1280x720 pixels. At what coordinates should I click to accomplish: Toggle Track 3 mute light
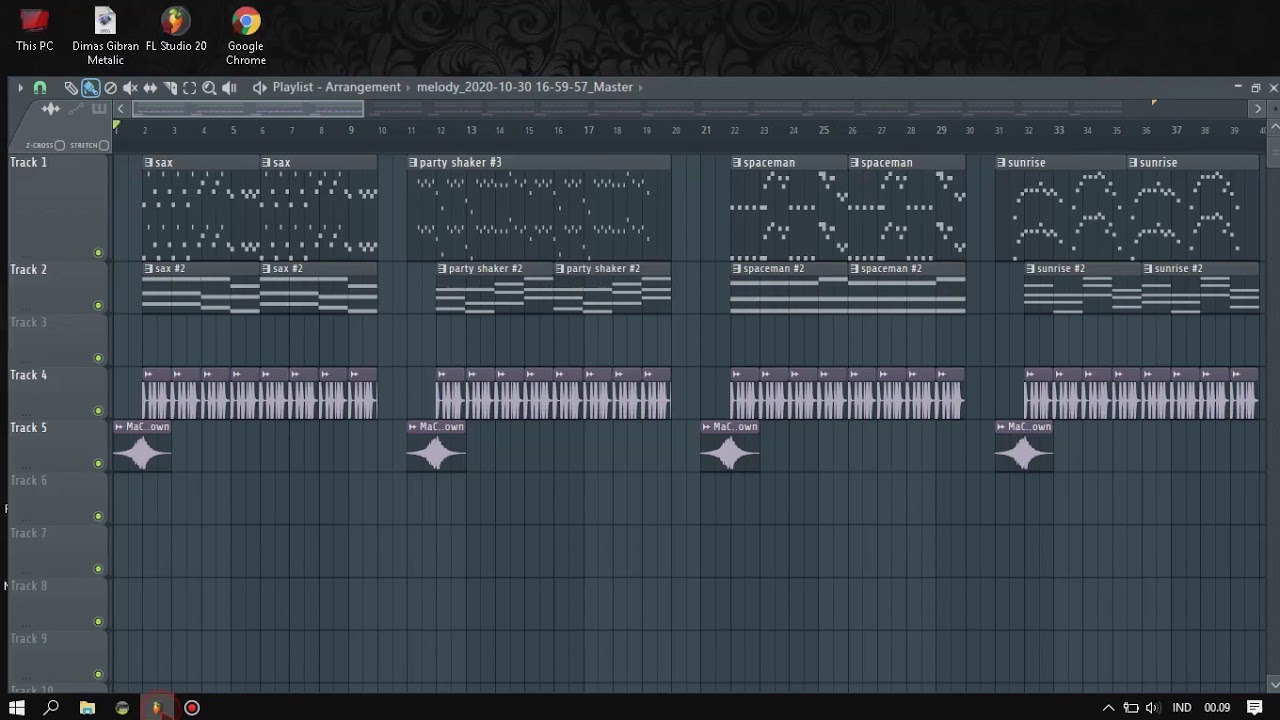(x=98, y=358)
